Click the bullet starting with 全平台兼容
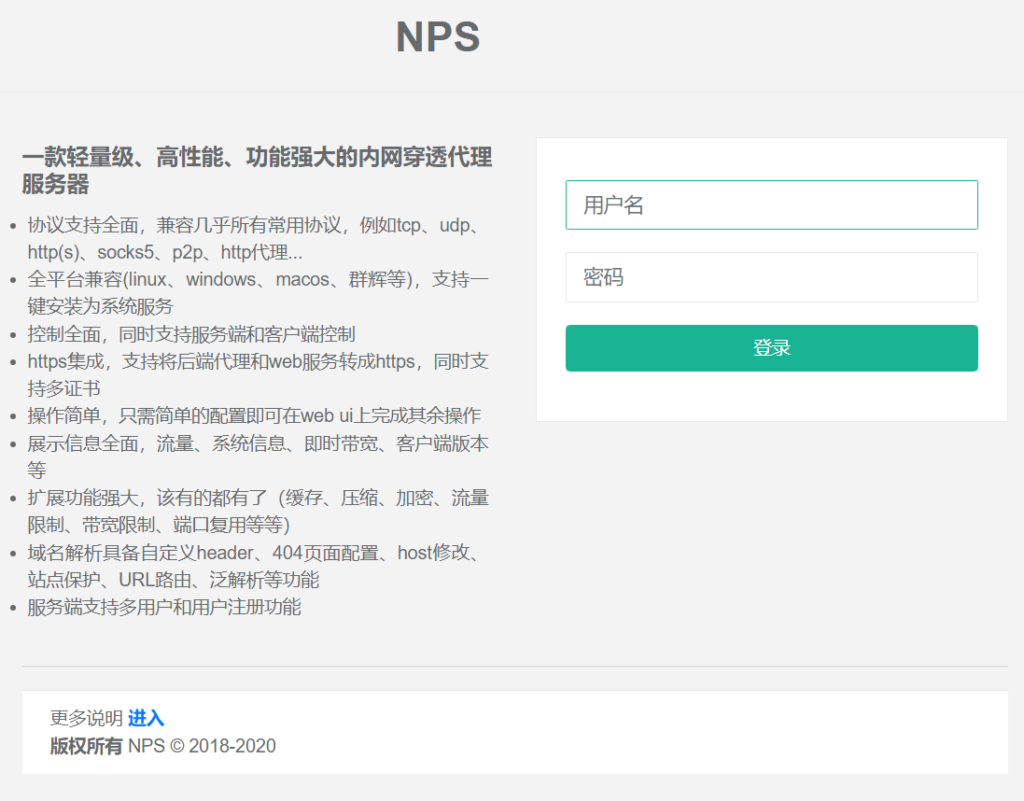 coord(257,293)
